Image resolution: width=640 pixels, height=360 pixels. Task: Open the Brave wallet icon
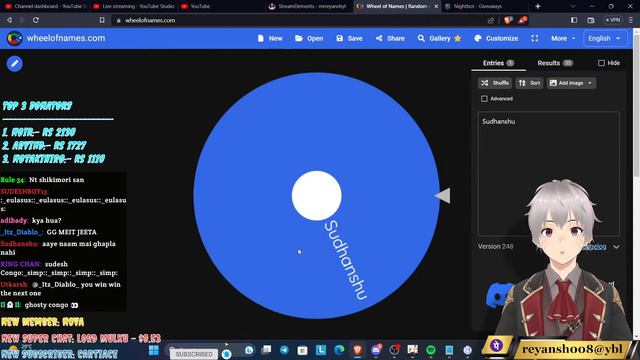tap(591, 20)
